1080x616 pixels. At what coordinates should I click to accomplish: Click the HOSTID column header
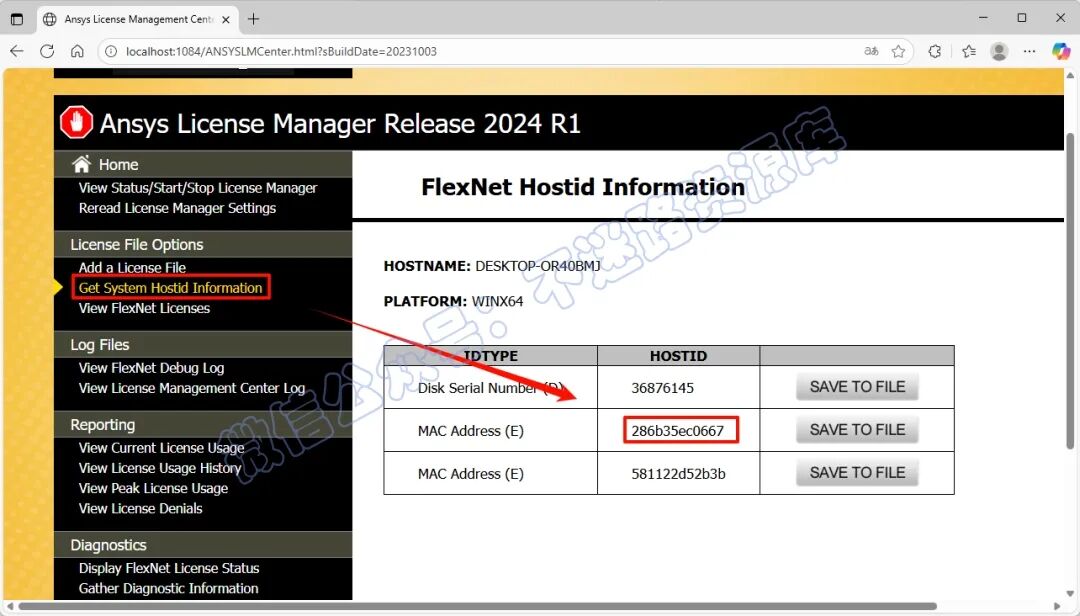coord(678,356)
